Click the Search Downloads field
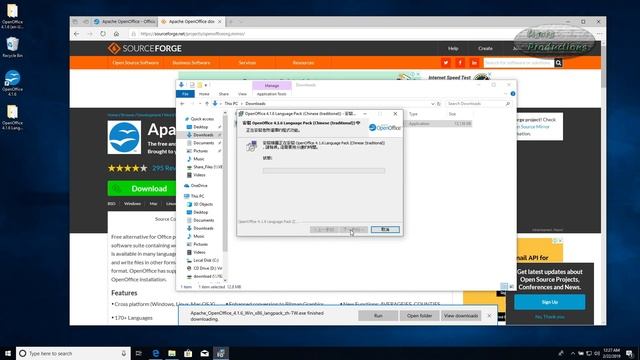640x360 pixels. click(478, 104)
